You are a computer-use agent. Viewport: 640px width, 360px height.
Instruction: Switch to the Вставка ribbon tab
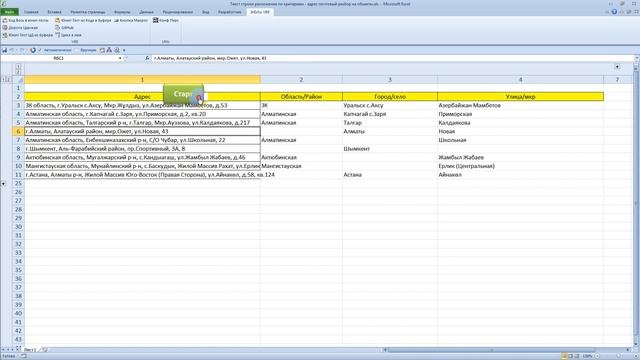coord(54,12)
